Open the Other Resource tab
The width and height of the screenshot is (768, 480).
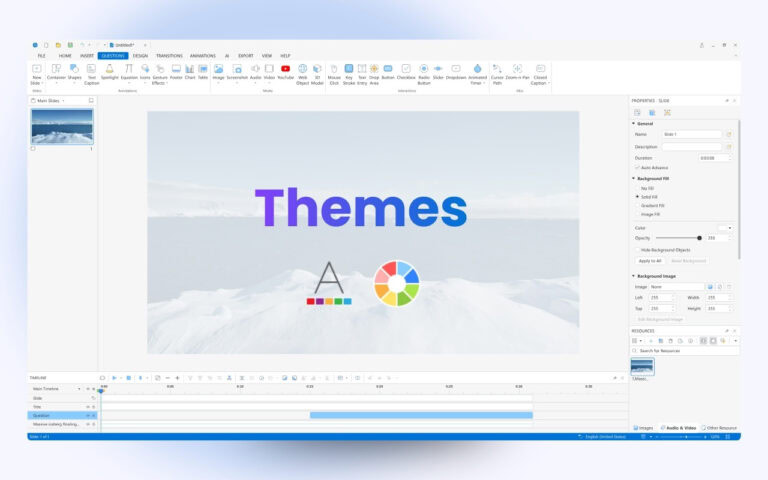tap(719, 428)
